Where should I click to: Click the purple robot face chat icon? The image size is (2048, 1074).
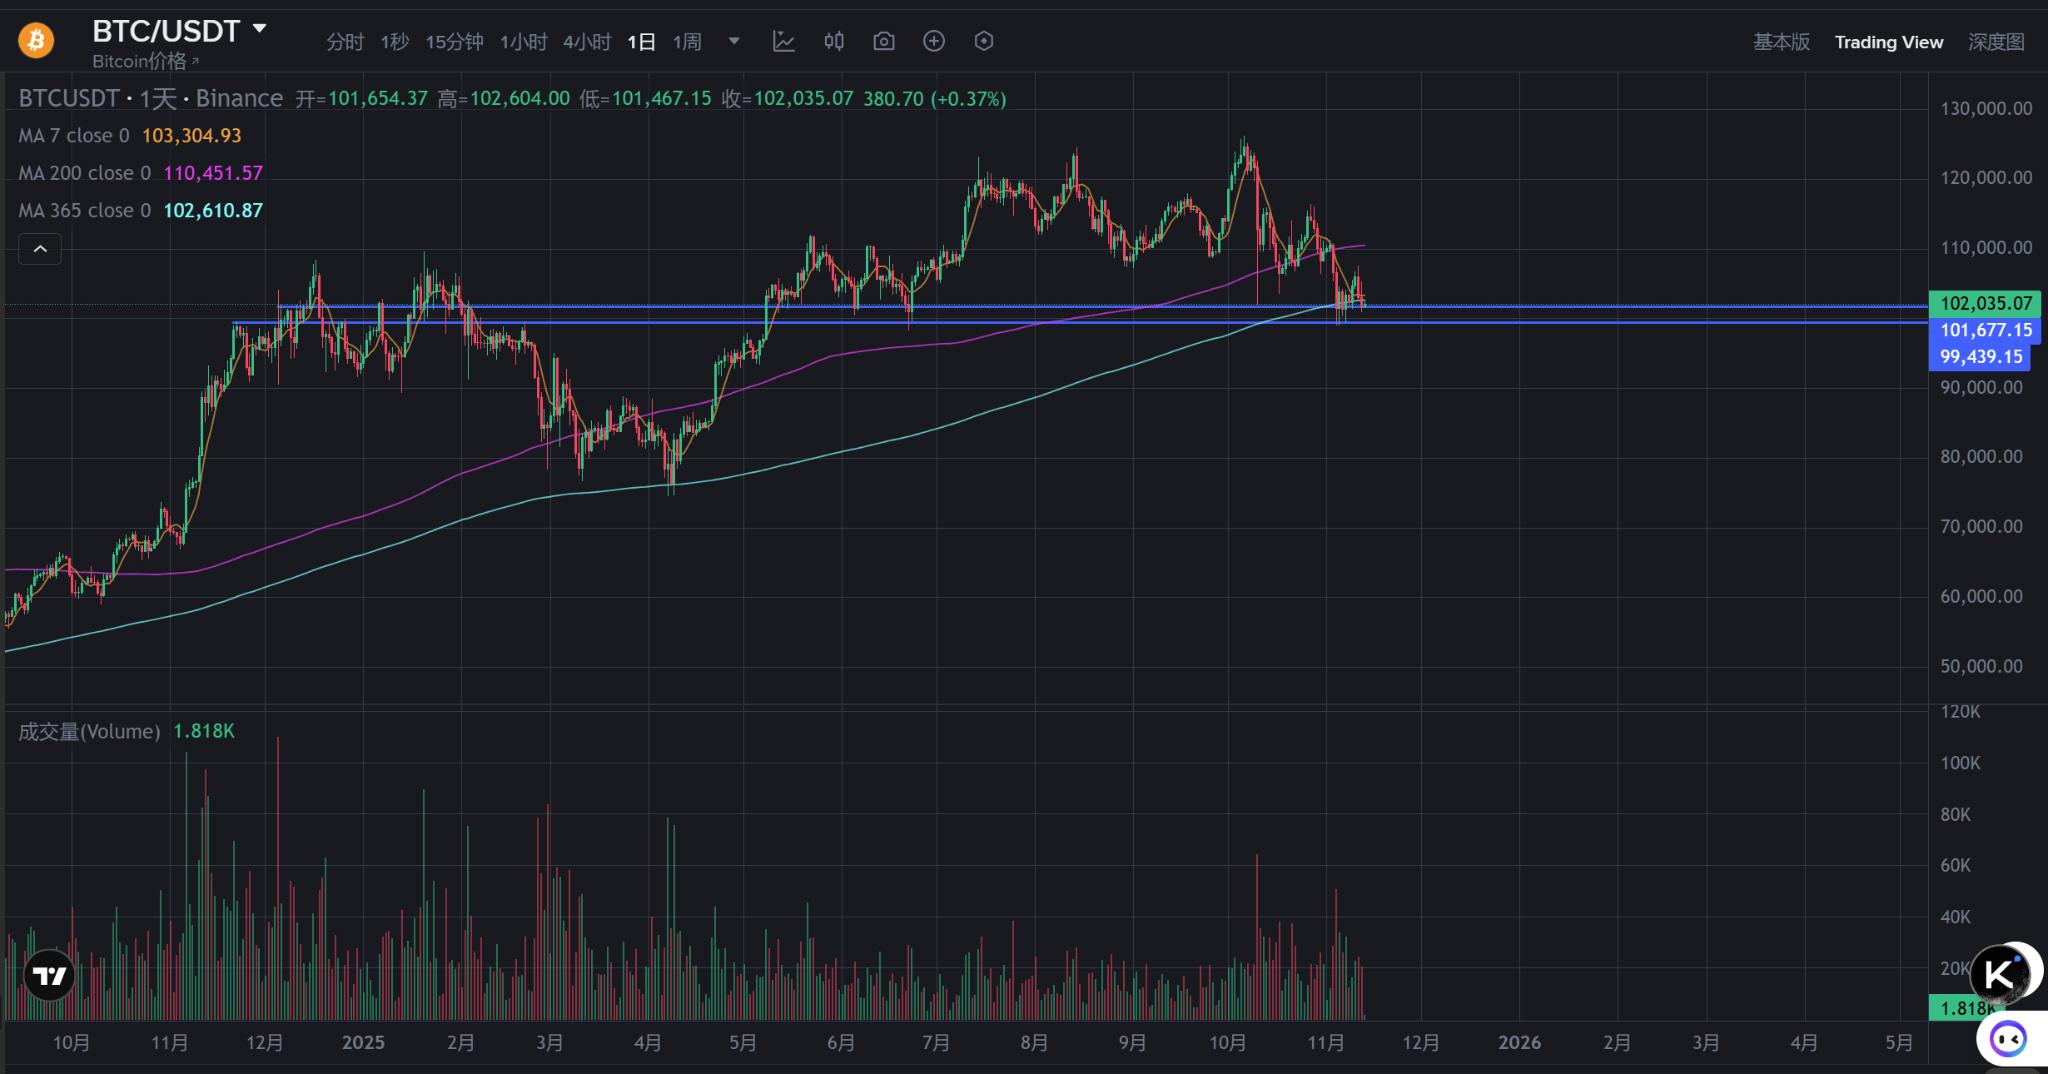coord(2008,1039)
